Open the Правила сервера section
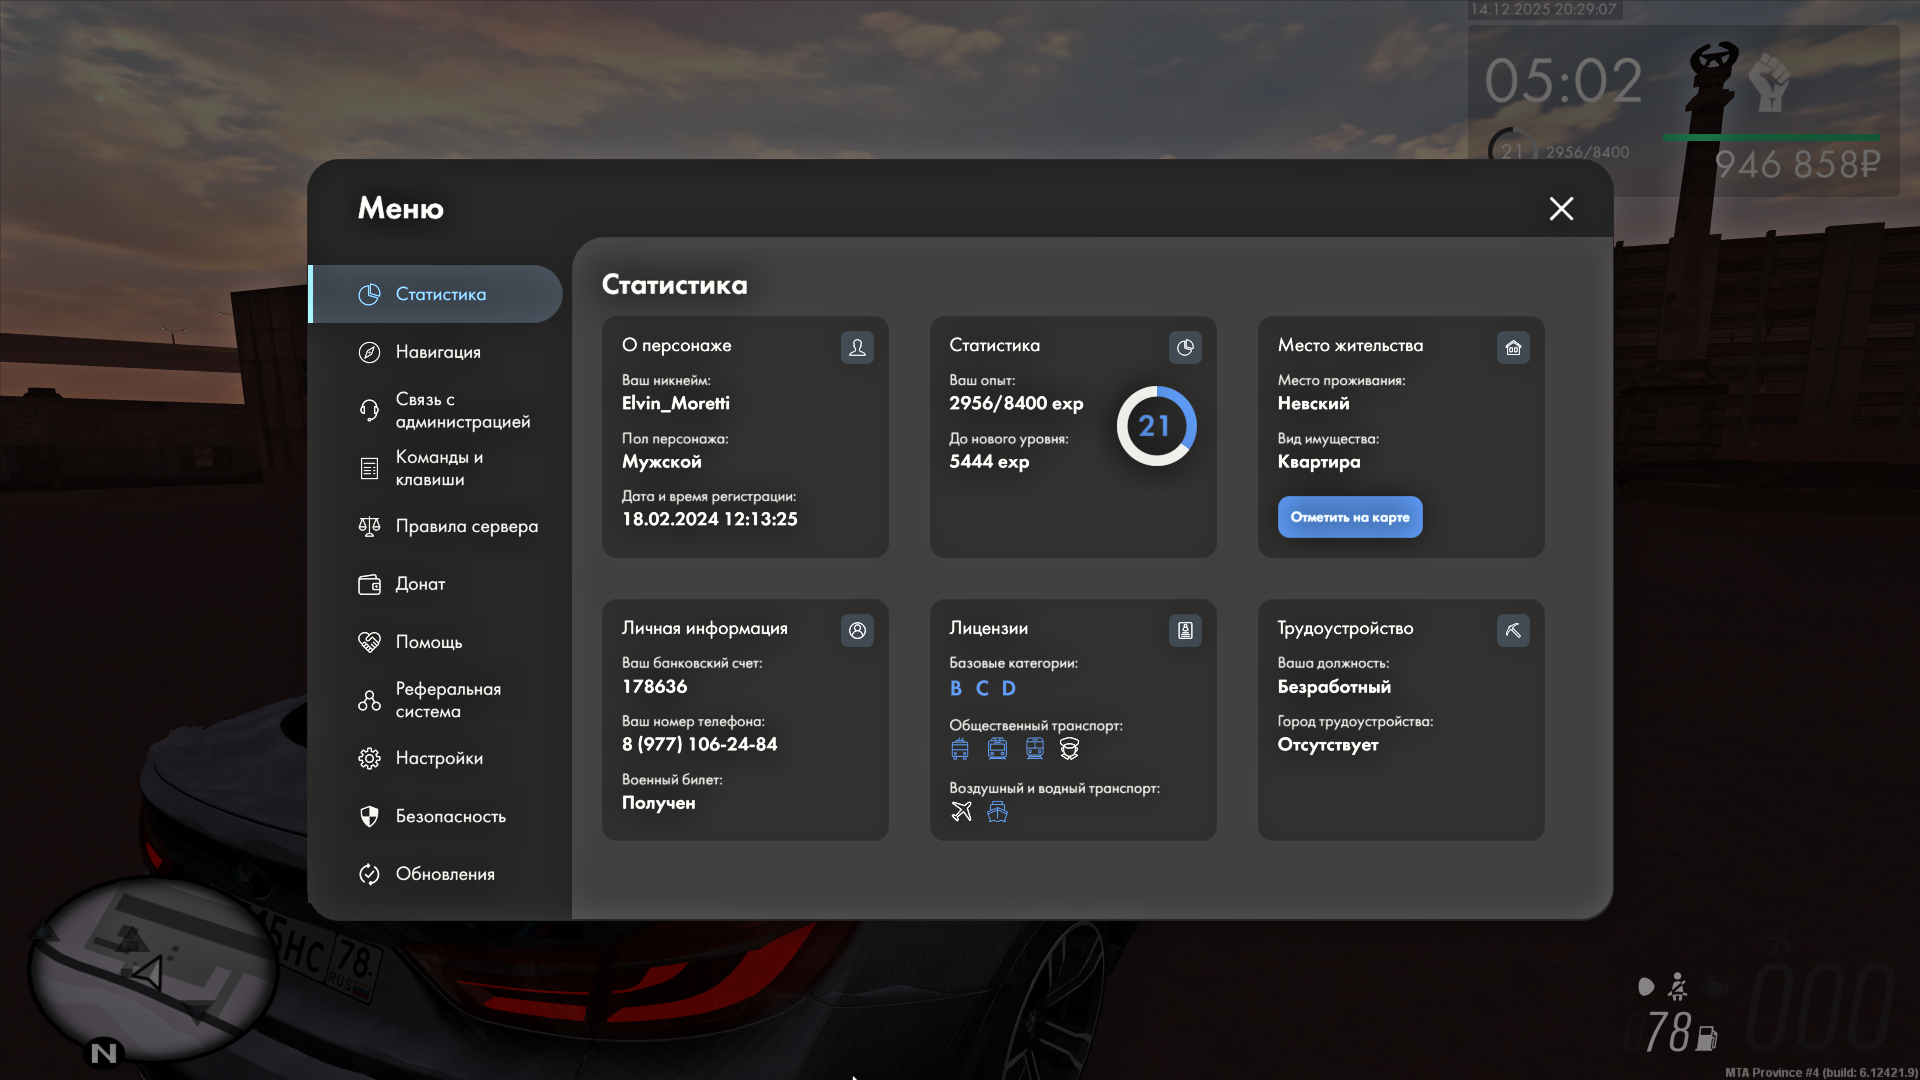This screenshot has width=1920, height=1080. point(466,526)
